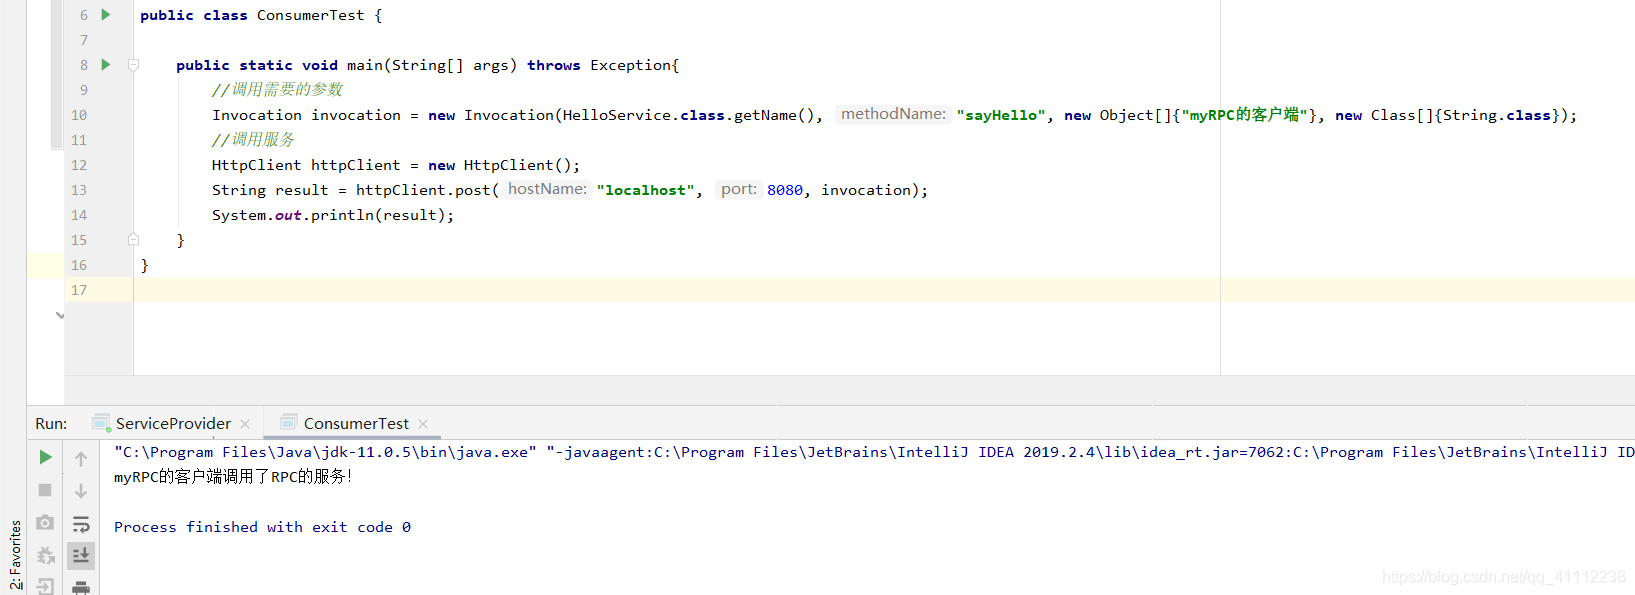Screen dimensions: 1635x595
Task: Click the ConsumerTest class name in code
Action: [x=310, y=15]
